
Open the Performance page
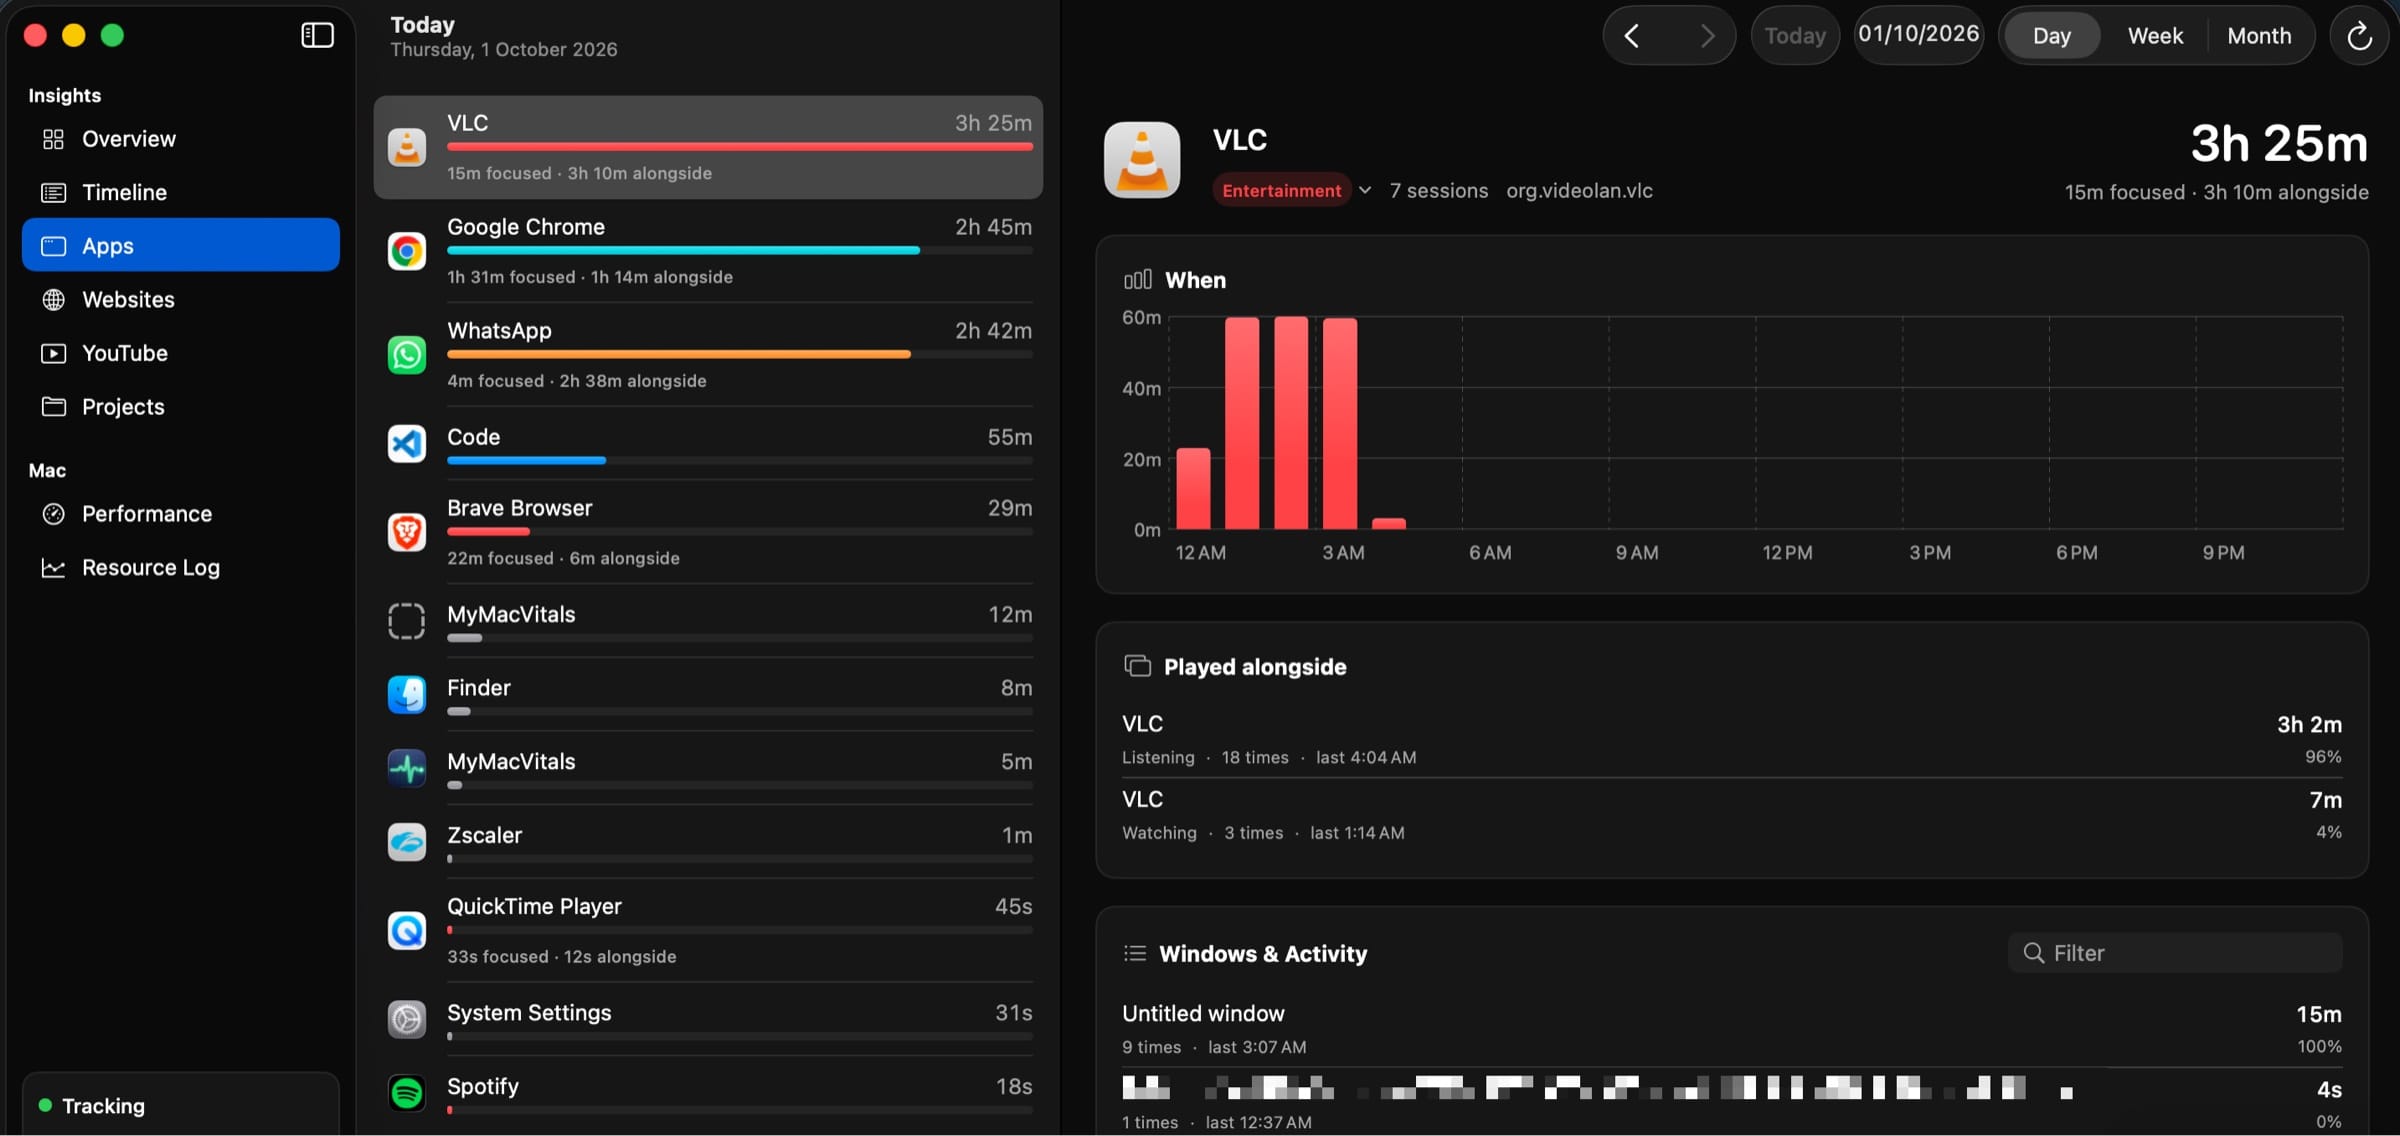click(x=180, y=514)
